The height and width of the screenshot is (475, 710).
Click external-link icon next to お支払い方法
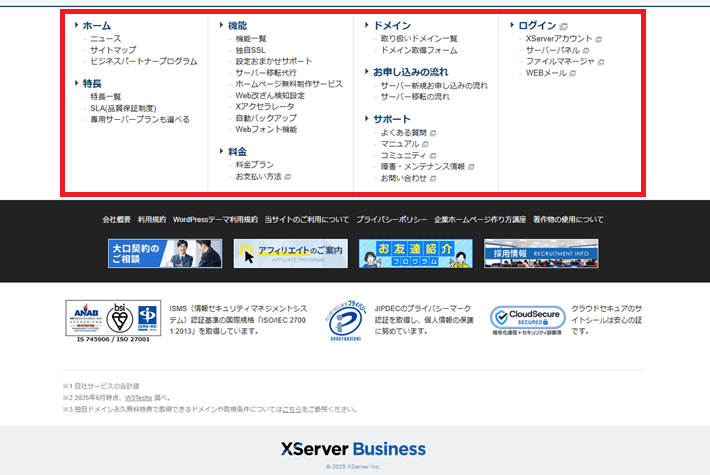(288, 177)
